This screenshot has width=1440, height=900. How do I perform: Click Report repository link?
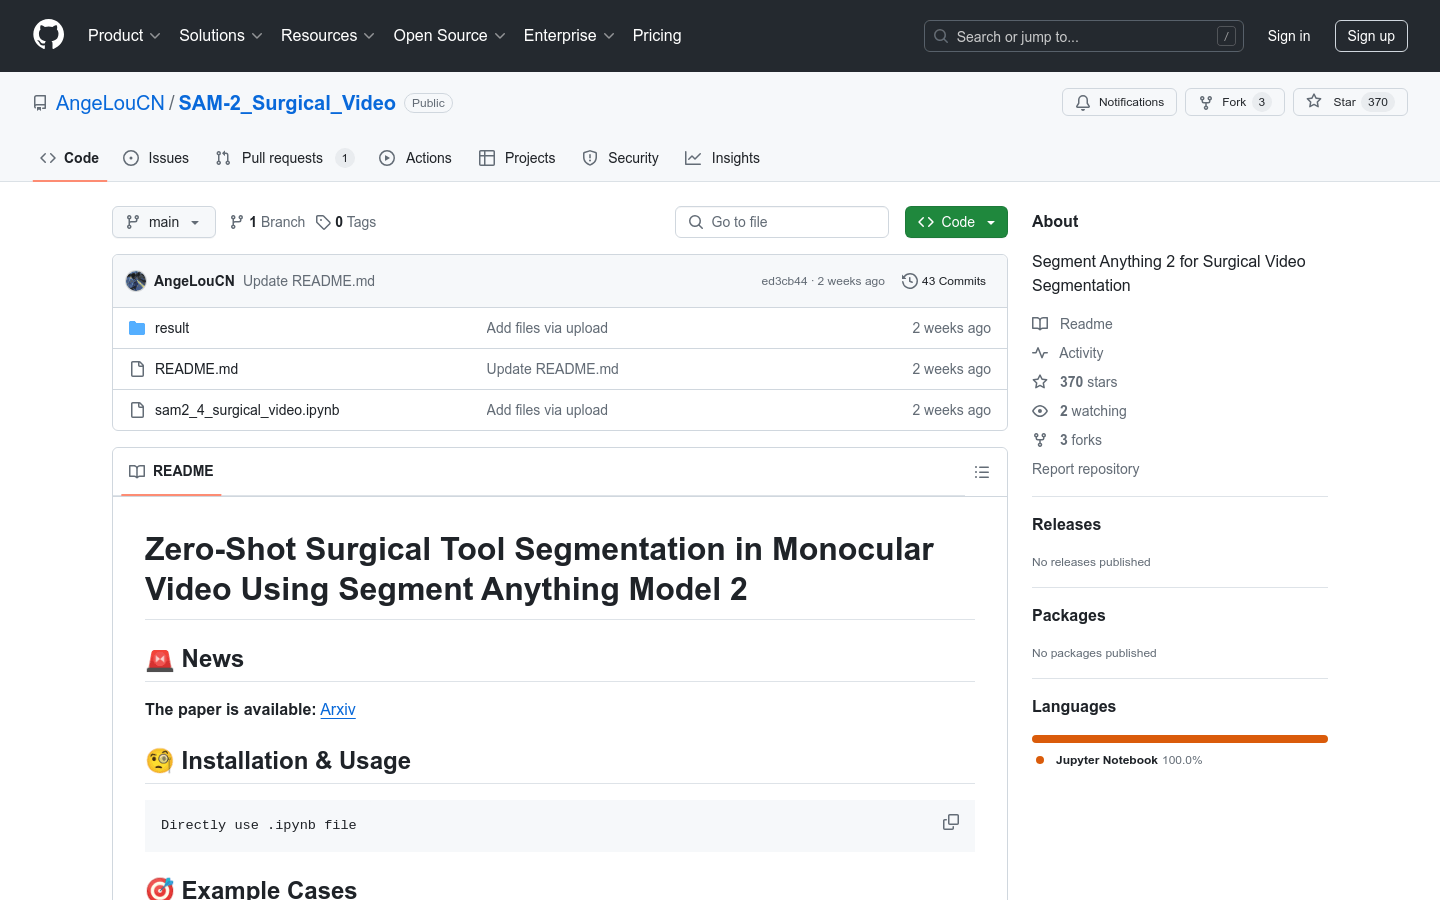click(x=1085, y=469)
